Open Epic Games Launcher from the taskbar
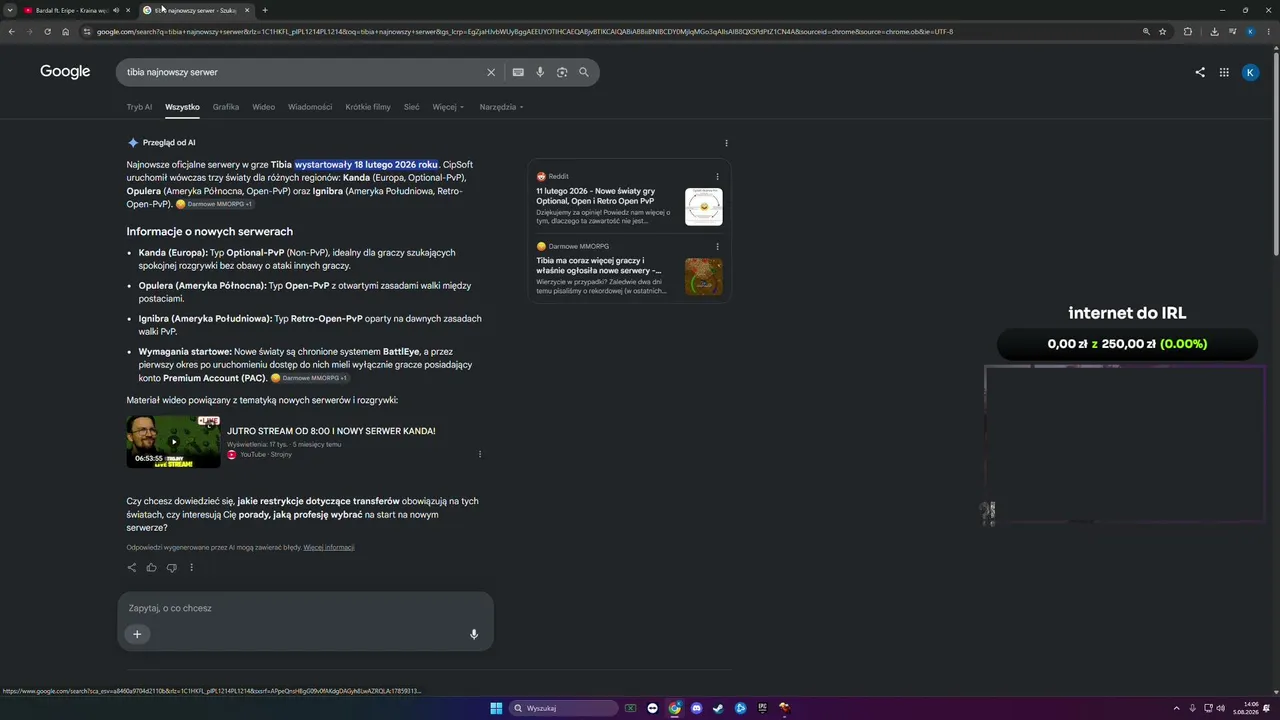Viewport: 1280px width, 720px height. tap(763, 708)
